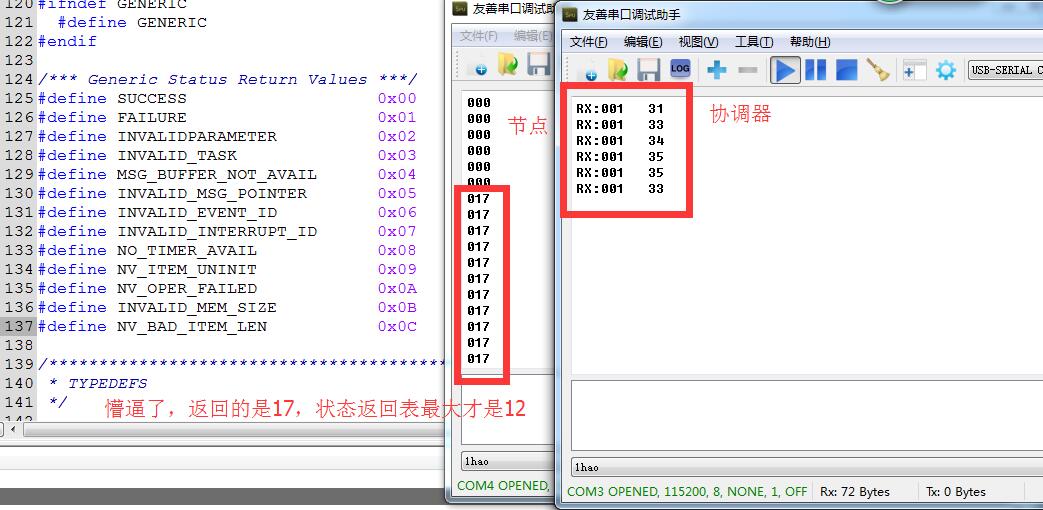Click the add window panel icon
The height and width of the screenshot is (510, 1043).
pos(915,69)
